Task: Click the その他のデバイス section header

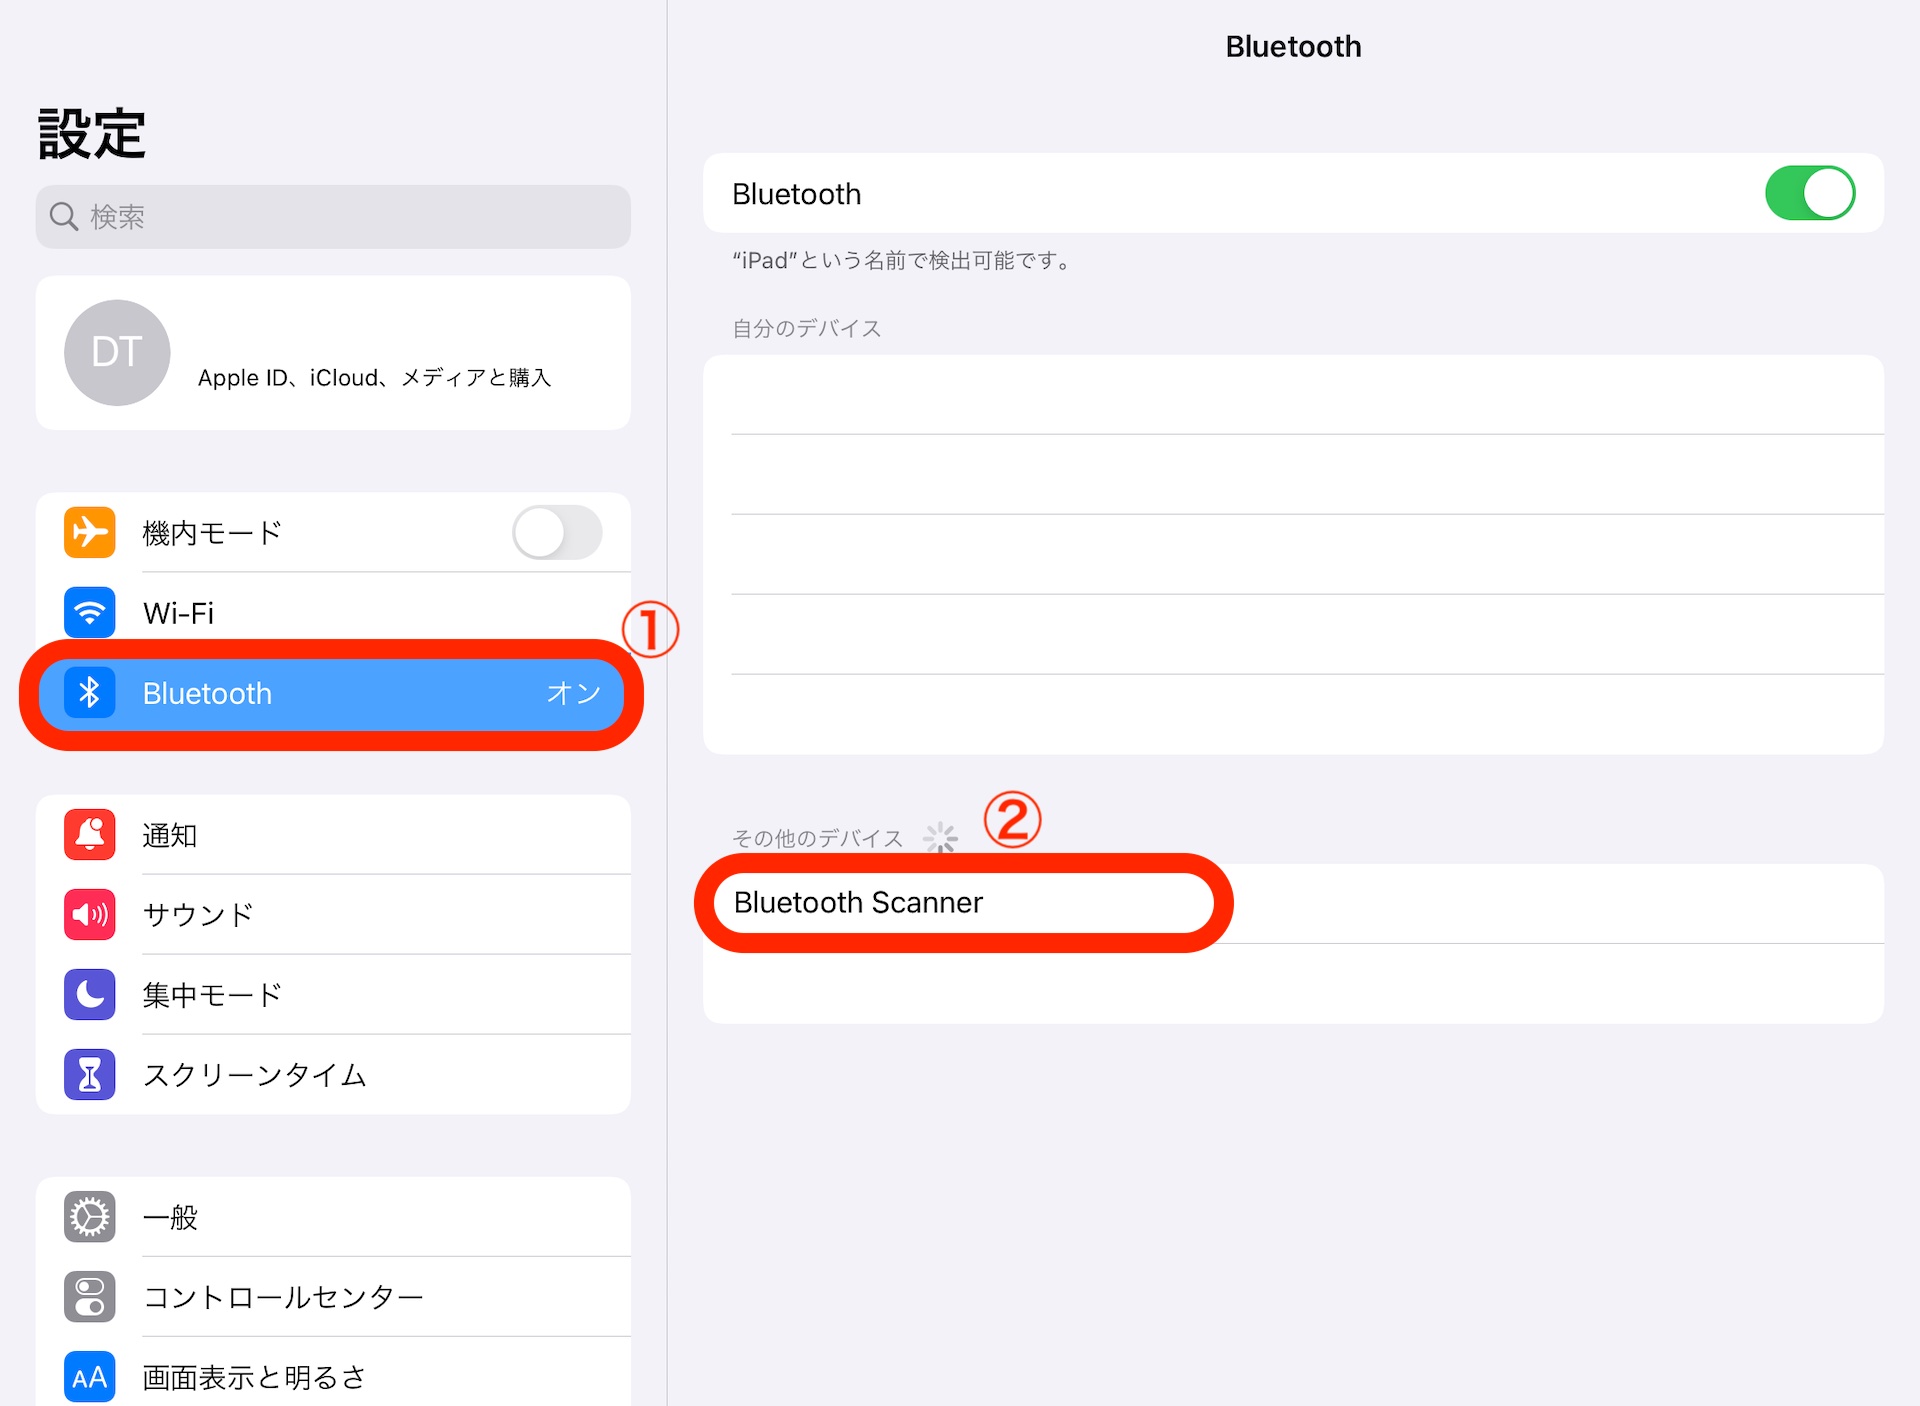Action: coord(817,838)
